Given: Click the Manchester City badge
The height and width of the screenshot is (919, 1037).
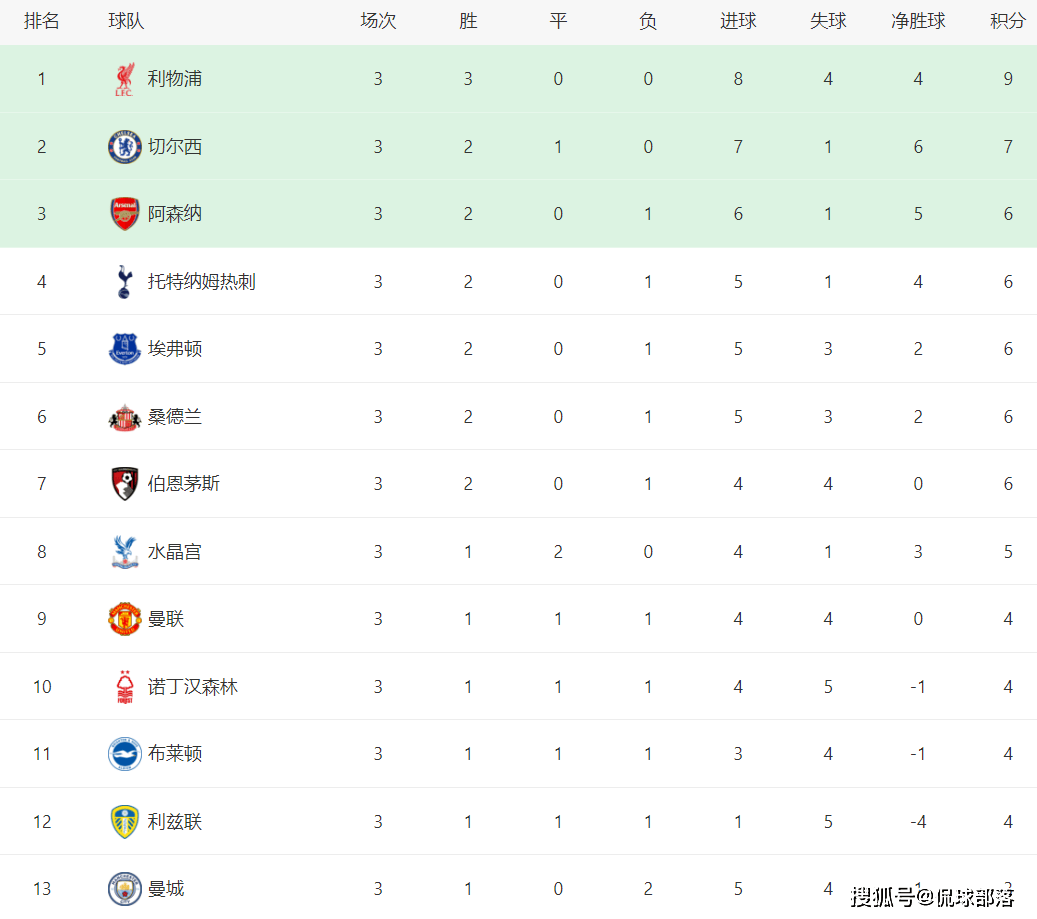Looking at the screenshot, I should [124, 889].
